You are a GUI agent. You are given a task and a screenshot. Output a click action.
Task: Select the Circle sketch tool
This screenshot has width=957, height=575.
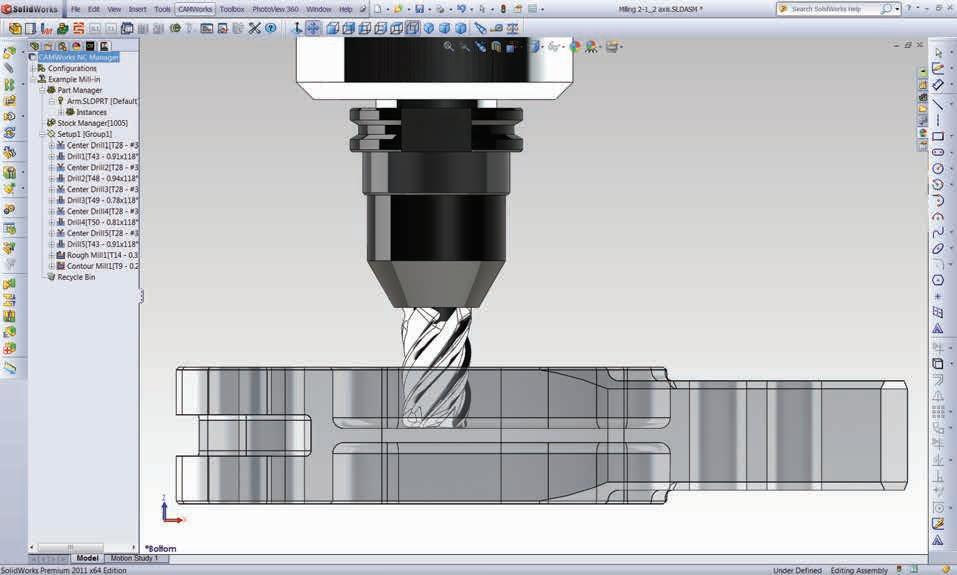938,168
